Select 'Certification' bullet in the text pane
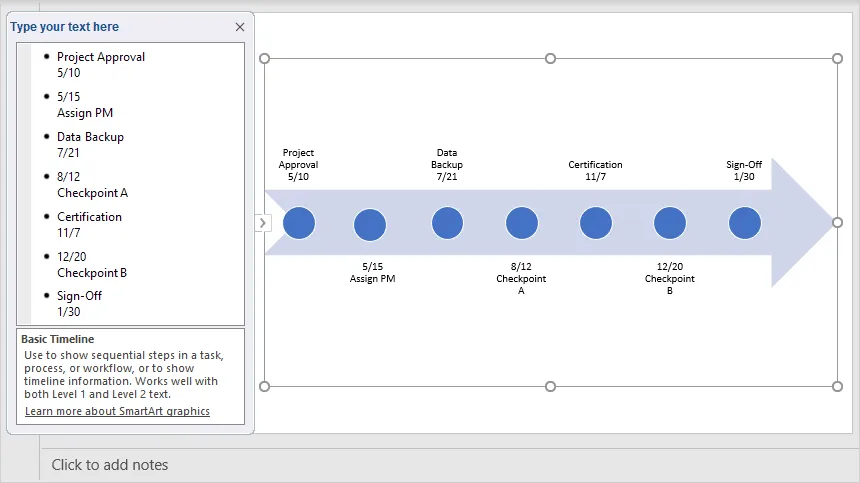 coord(89,217)
